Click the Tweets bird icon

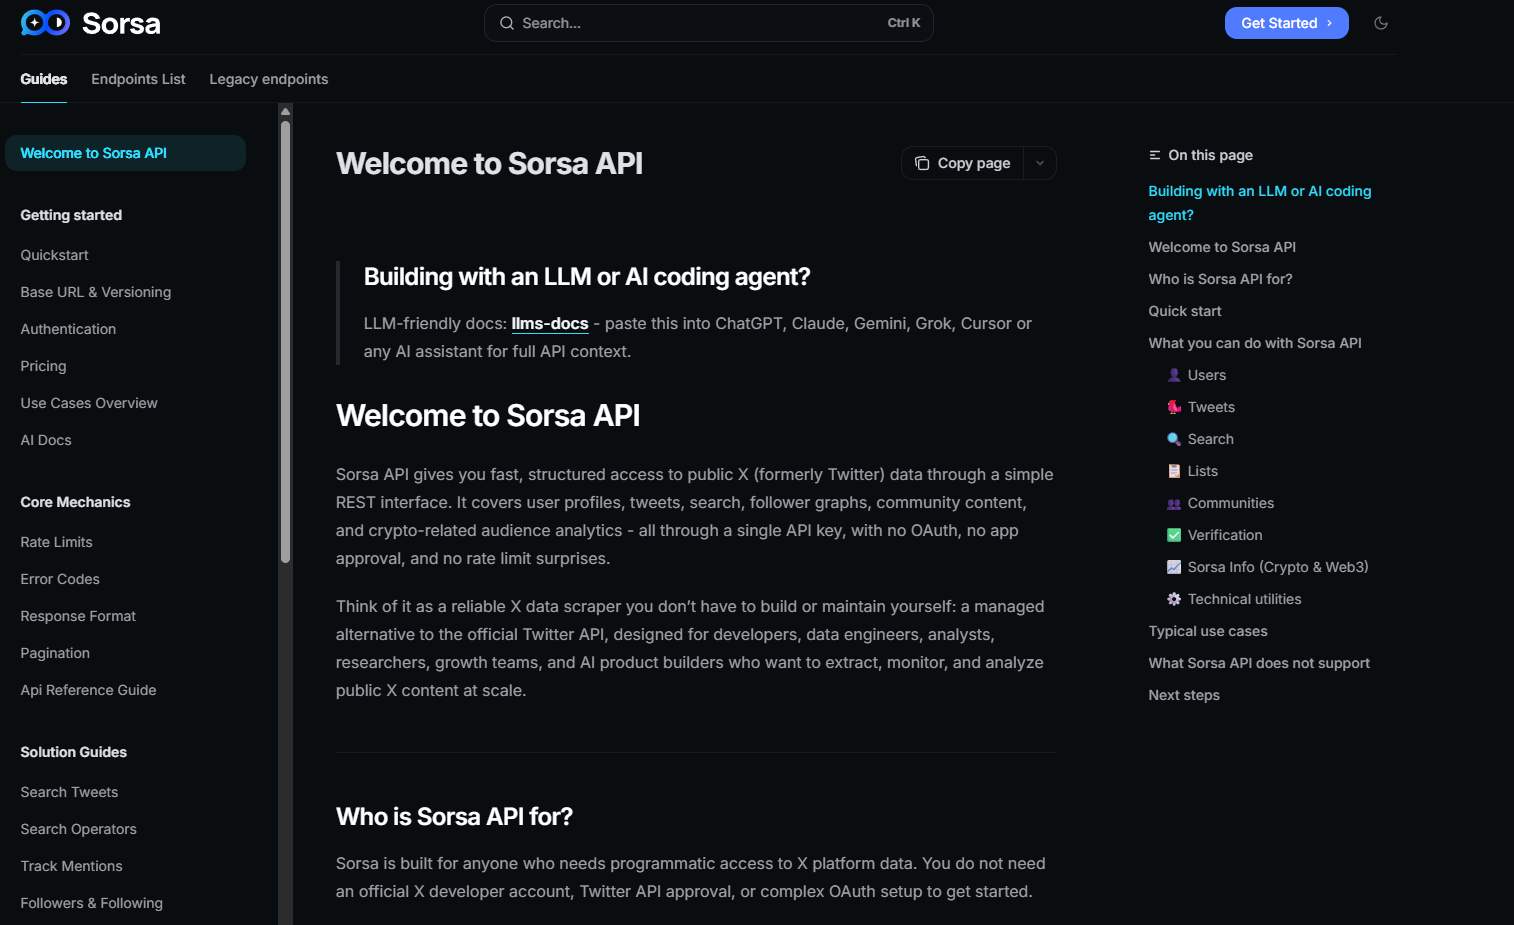(x=1174, y=407)
